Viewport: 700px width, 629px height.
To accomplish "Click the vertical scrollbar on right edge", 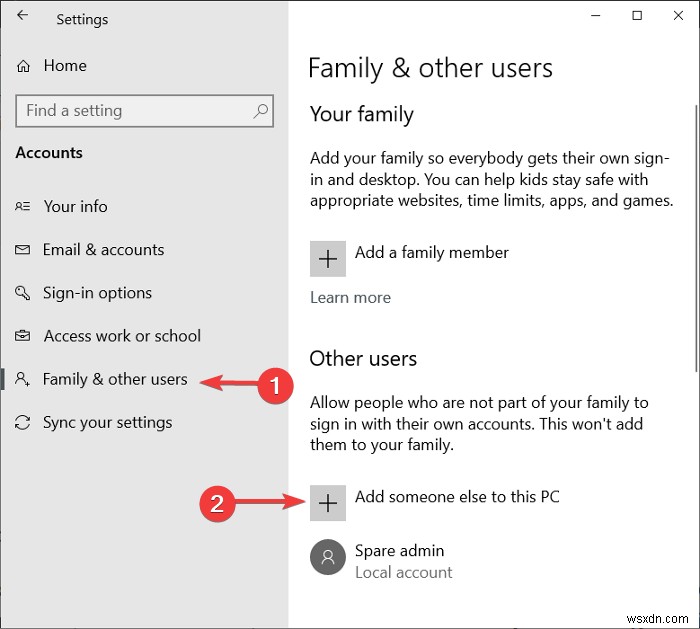I will (x=696, y=238).
